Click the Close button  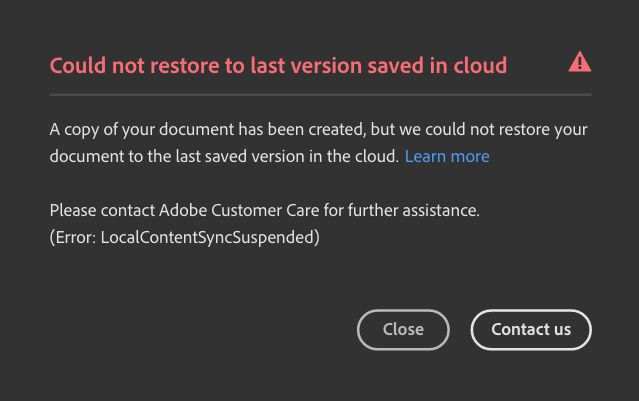point(403,329)
